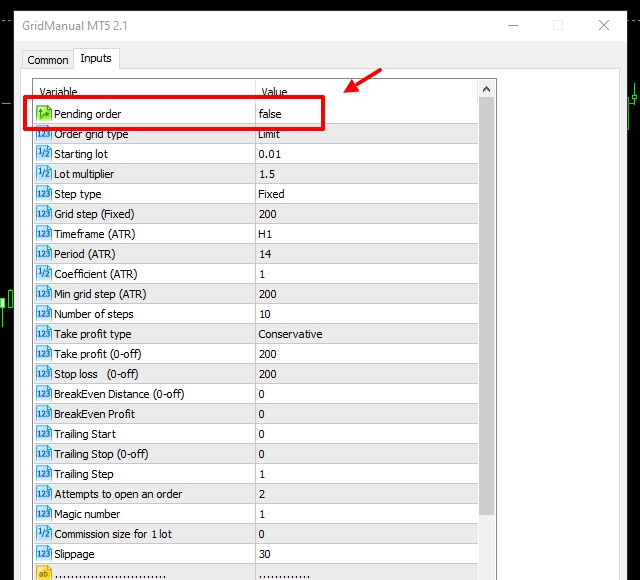Click the scrollbar up arrow
The height and width of the screenshot is (580, 640).
click(486, 89)
